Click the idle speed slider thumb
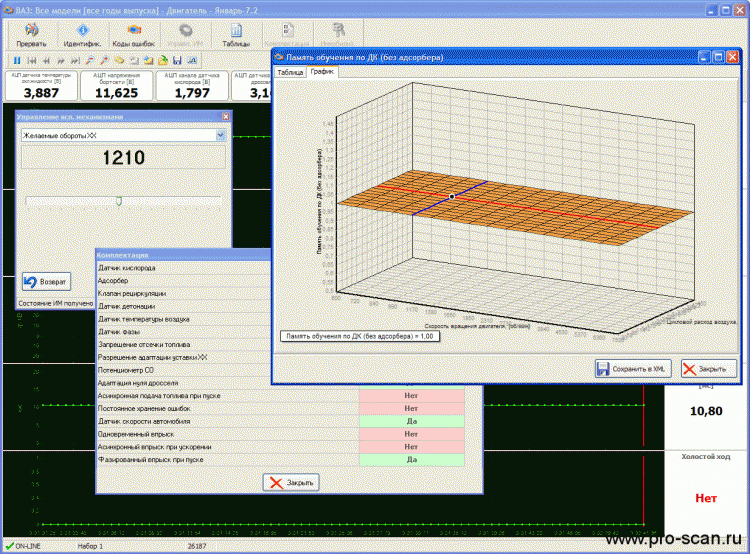The width and height of the screenshot is (750, 554). (119, 200)
